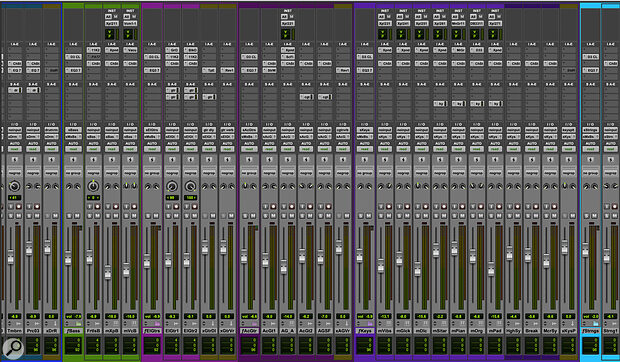Click the pan value display on Tmbrn
The width and height of the screenshot is (620, 362).
point(14,197)
